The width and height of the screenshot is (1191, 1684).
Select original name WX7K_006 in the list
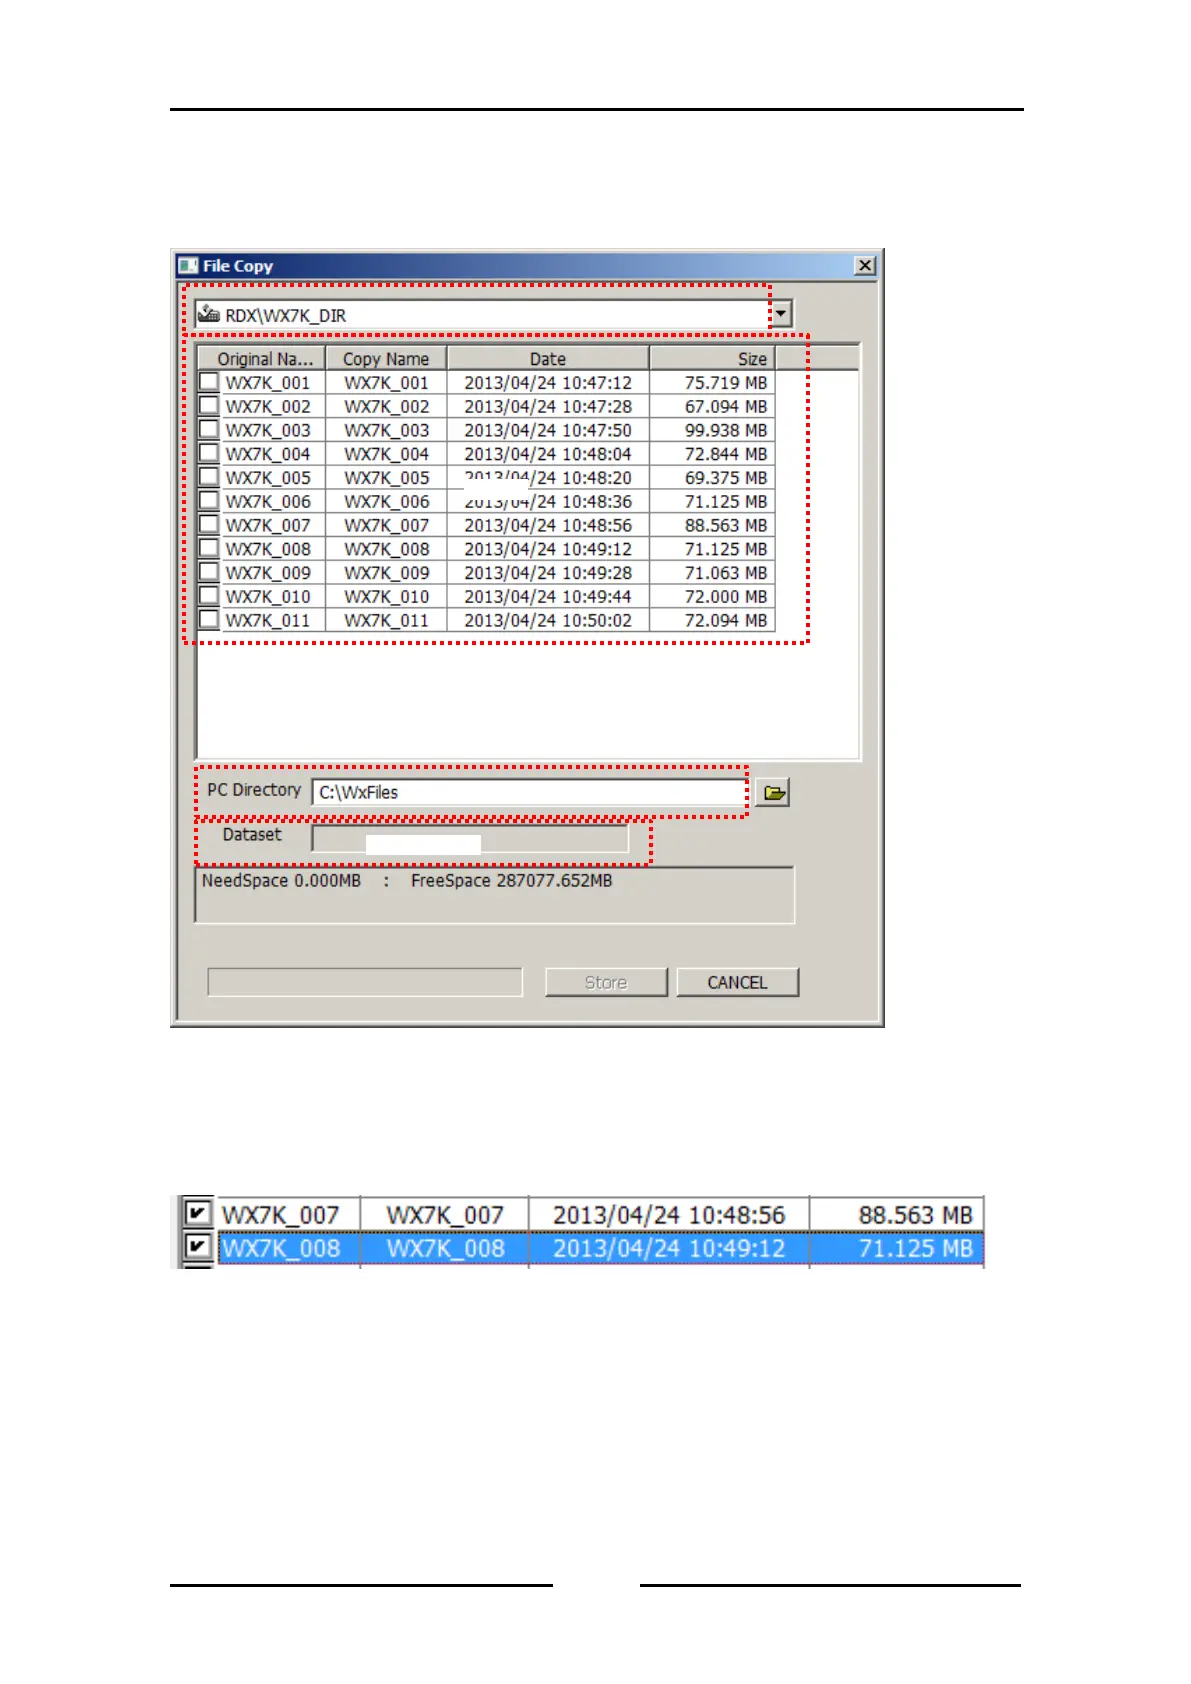[x=268, y=501]
